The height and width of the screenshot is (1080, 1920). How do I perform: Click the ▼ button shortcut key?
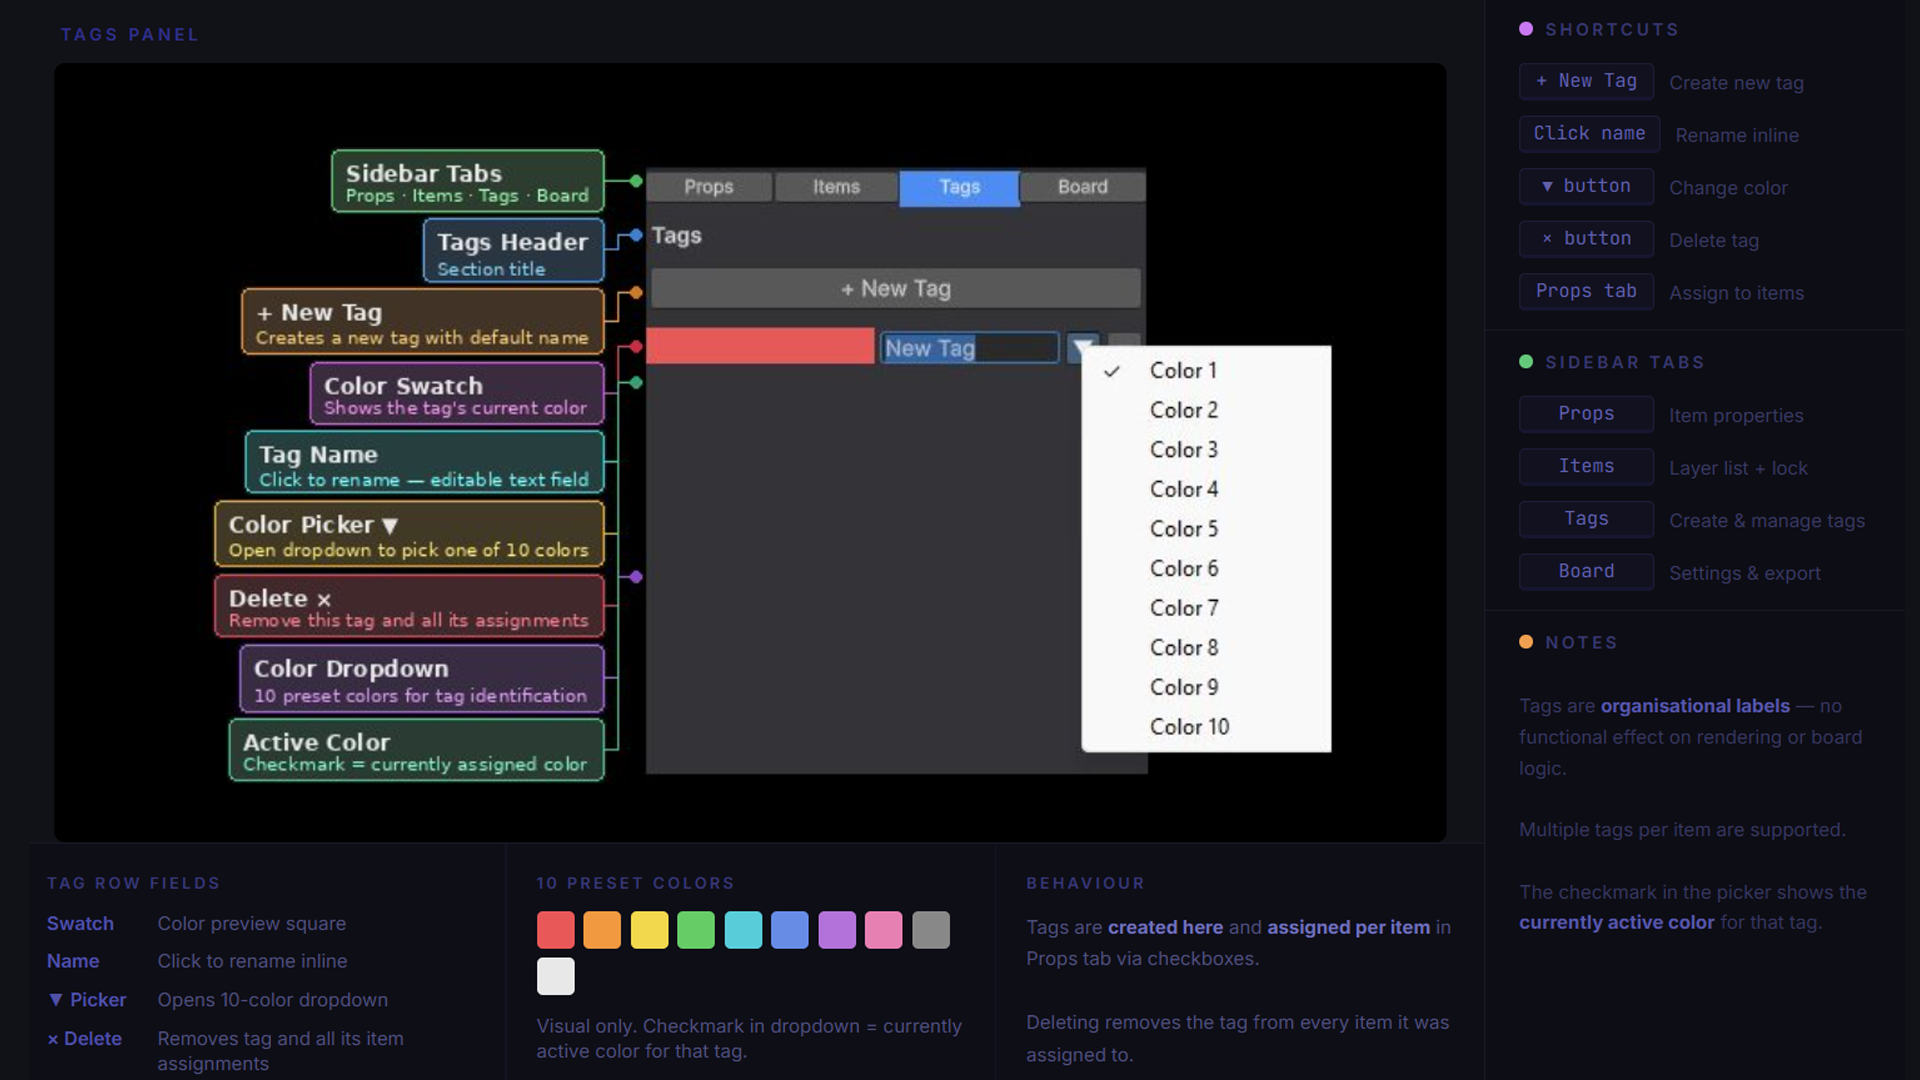coord(1586,186)
